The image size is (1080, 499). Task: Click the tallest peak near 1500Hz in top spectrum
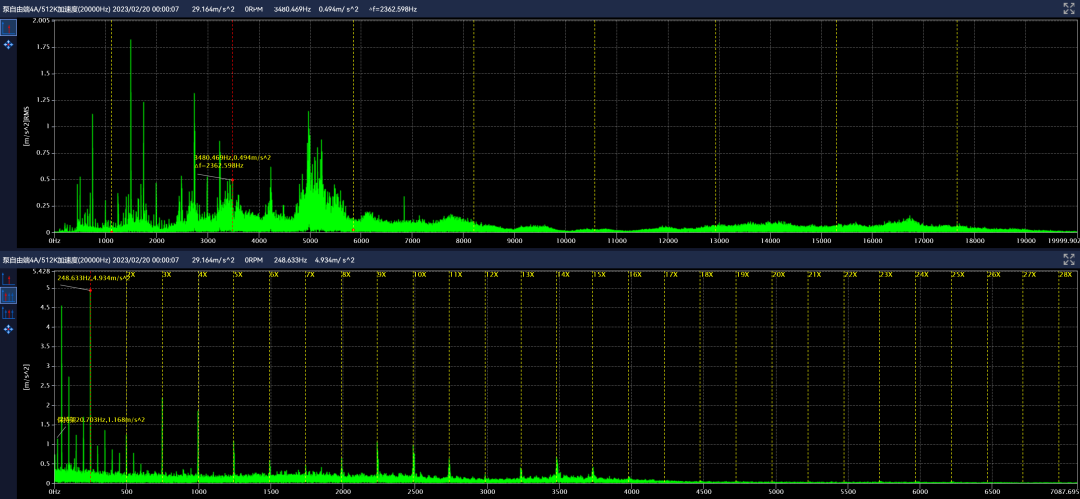(131, 45)
